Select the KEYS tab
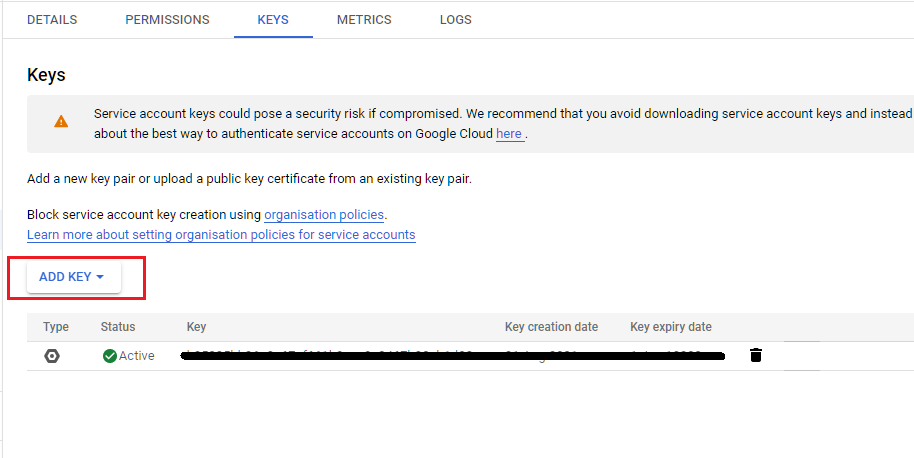The image size is (914, 458). click(273, 20)
